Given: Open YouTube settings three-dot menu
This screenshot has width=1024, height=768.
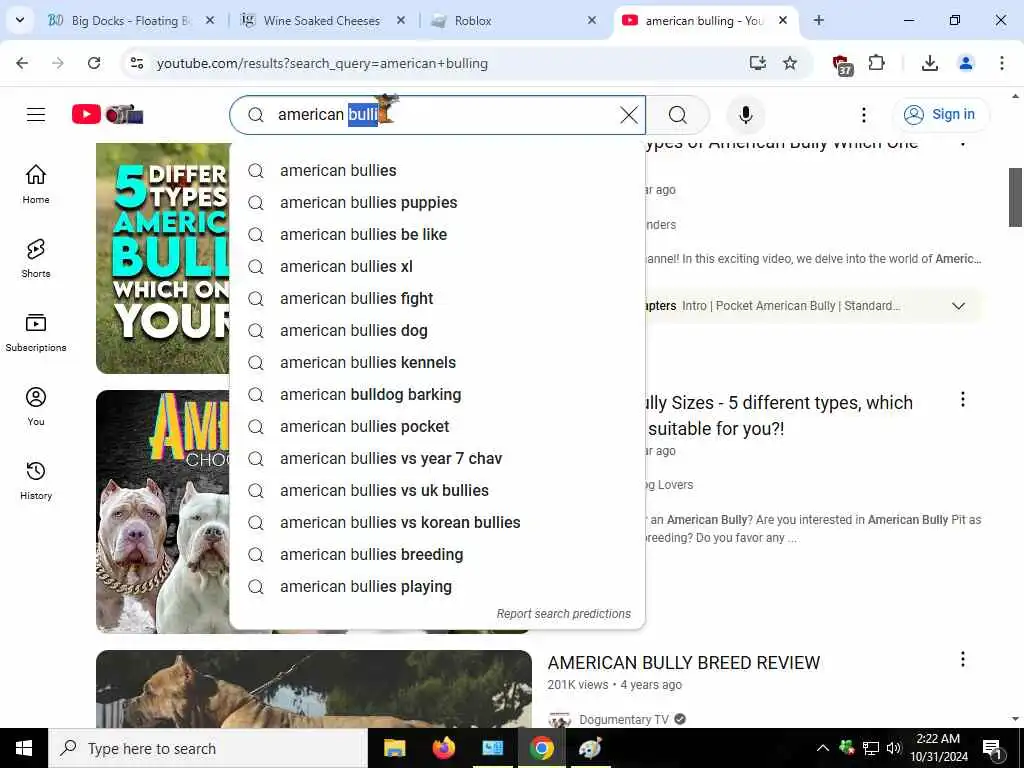Looking at the screenshot, I should [x=863, y=115].
